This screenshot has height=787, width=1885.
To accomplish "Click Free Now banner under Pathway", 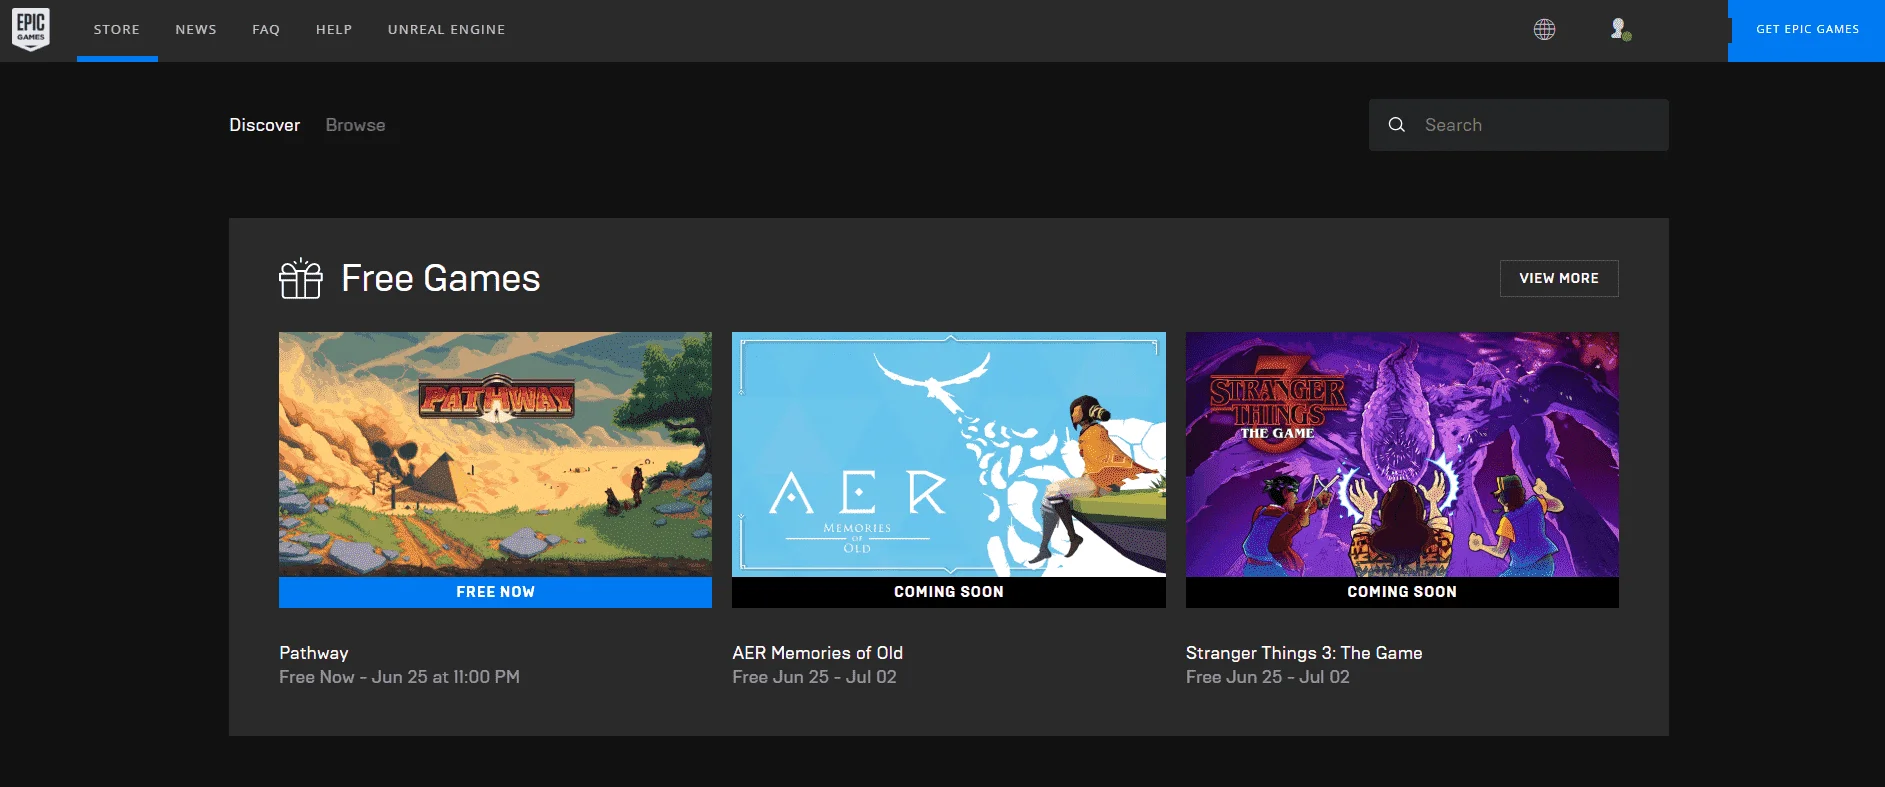I will pyautogui.click(x=495, y=592).
